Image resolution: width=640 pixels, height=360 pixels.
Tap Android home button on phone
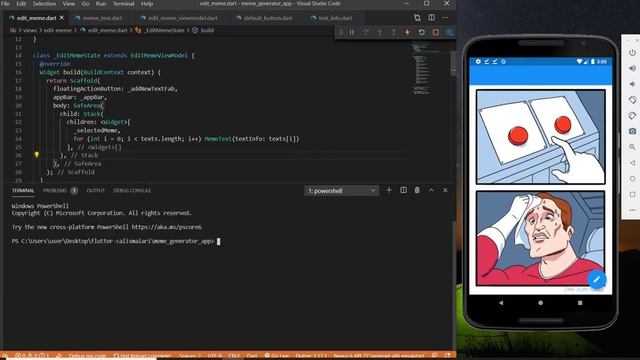point(540,303)
